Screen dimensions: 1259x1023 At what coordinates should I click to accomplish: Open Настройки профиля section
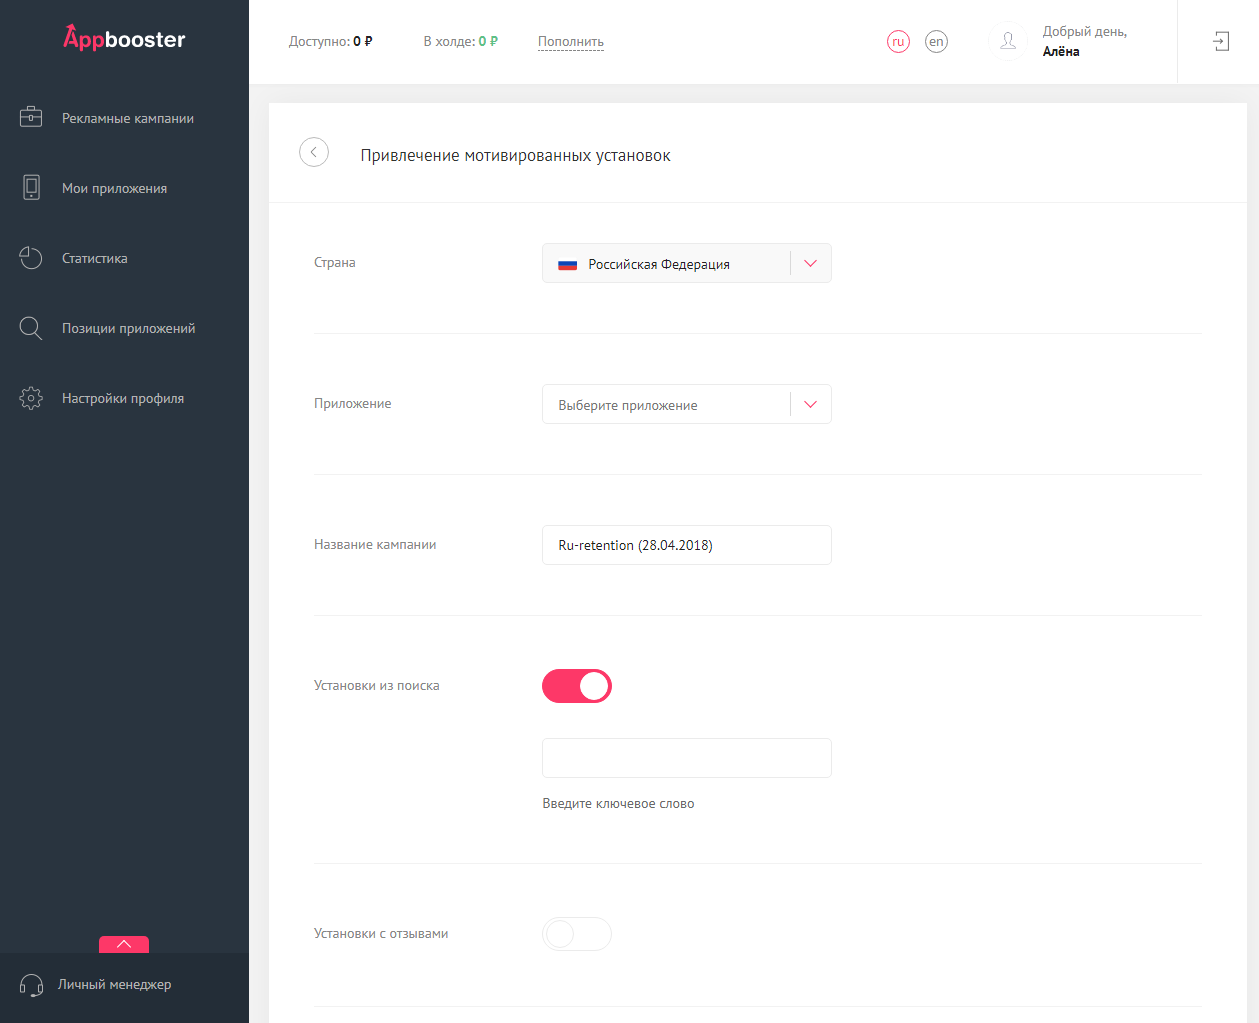click(123, 397)
